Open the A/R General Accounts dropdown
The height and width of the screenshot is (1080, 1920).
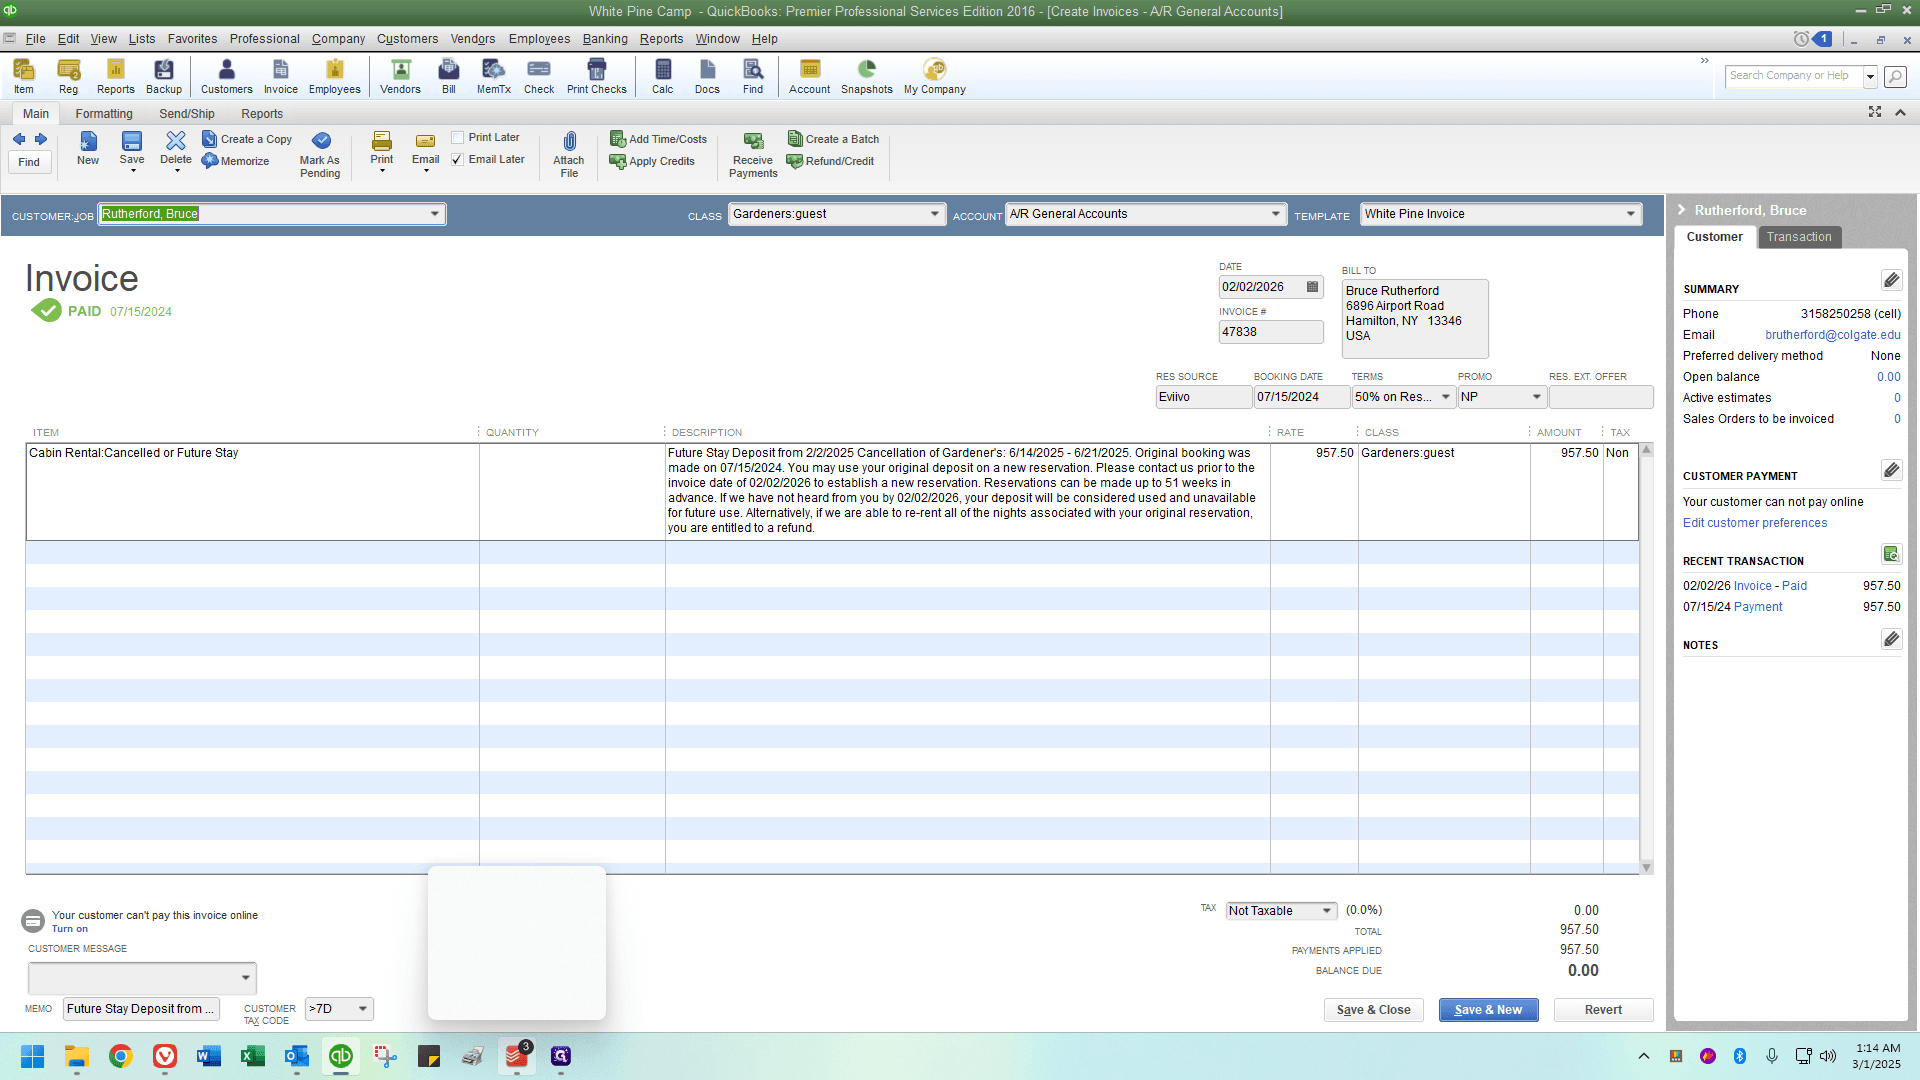point(1276,214)
